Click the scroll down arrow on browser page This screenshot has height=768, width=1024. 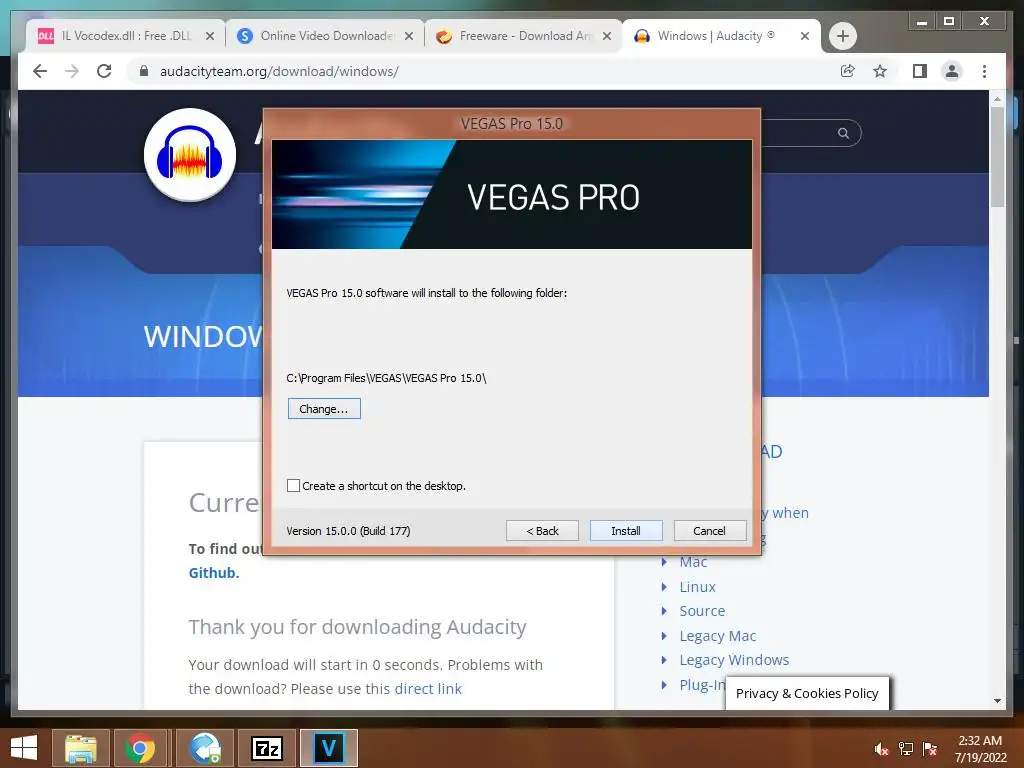point(997,701)
